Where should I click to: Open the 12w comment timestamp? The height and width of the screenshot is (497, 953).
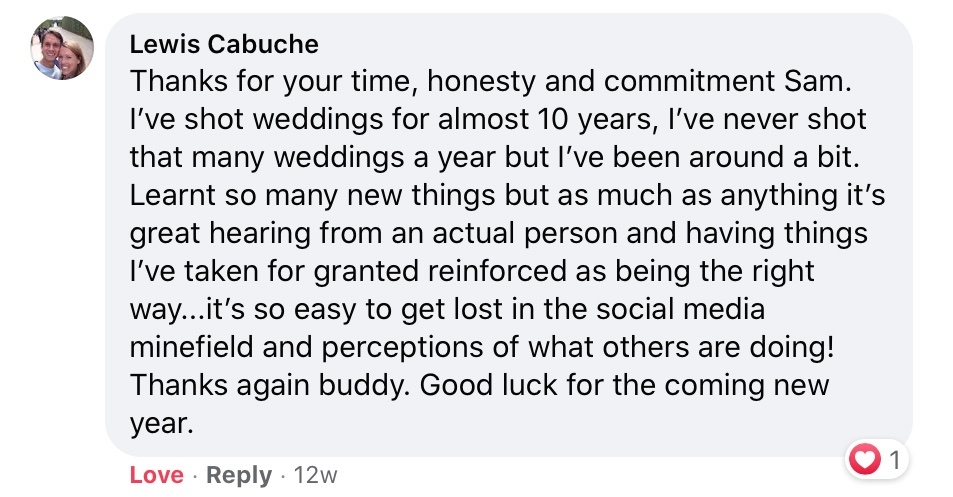click(x=315, y=475)
